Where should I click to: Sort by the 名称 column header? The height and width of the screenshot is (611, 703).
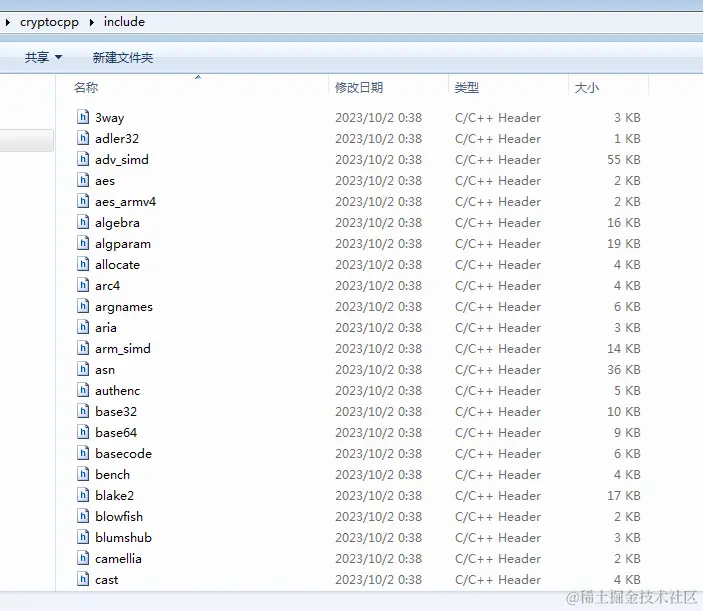point(86,87)
